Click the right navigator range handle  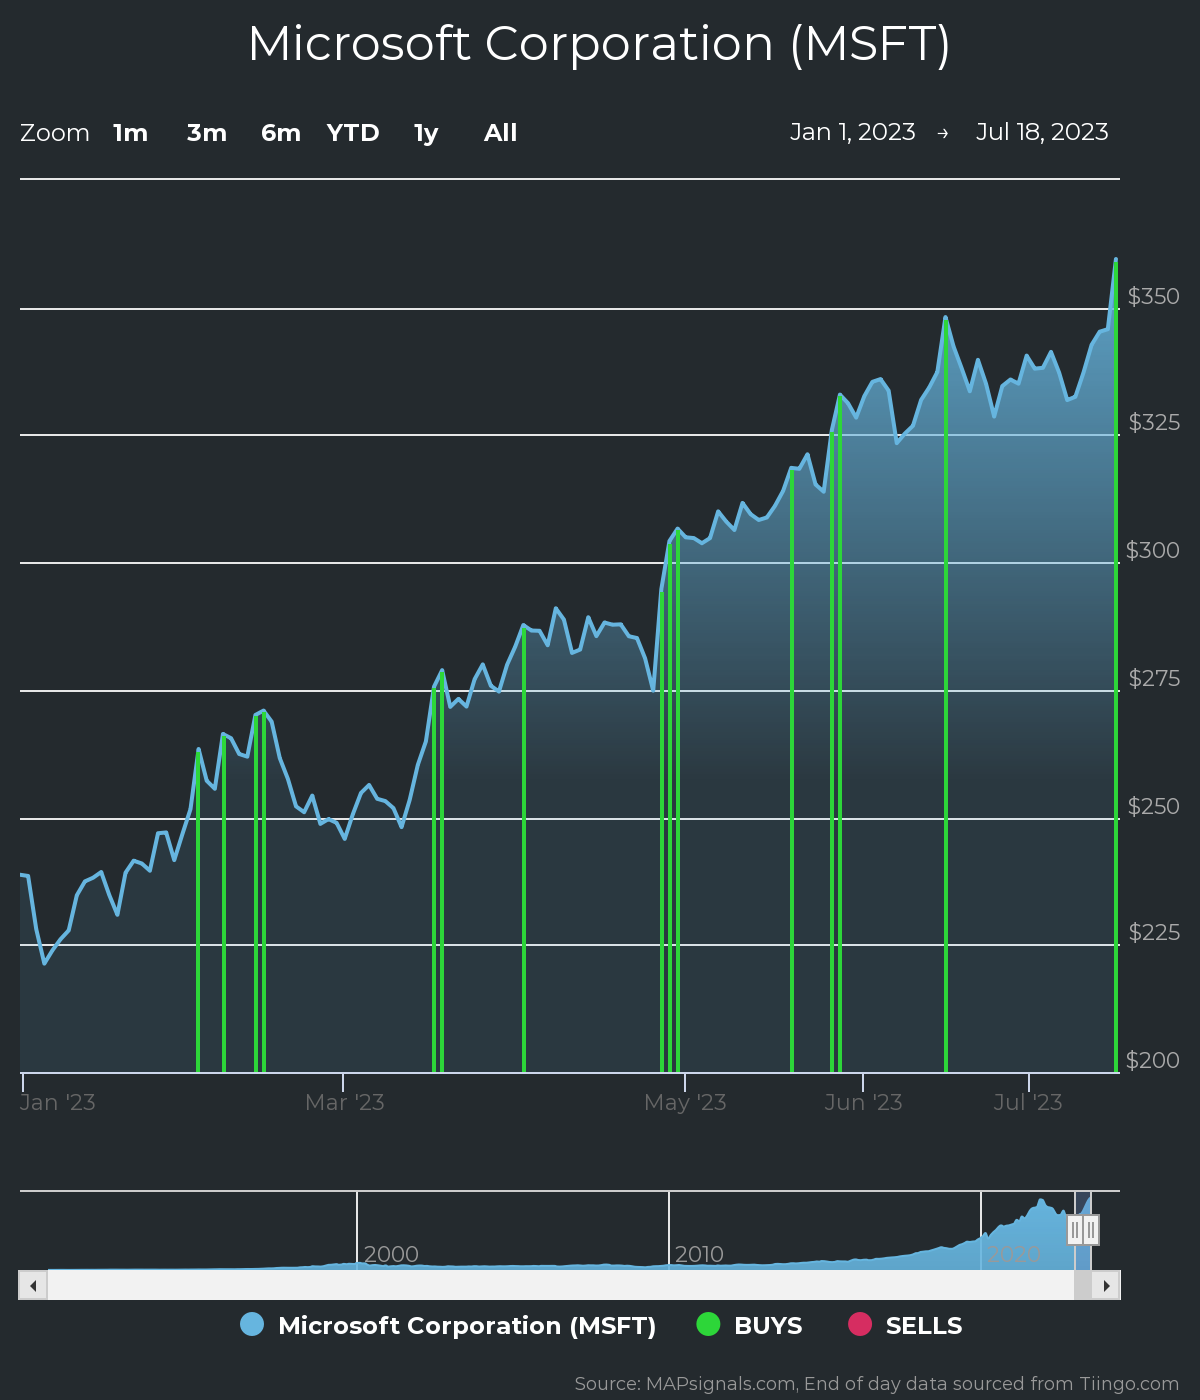click(1091, 1230)
